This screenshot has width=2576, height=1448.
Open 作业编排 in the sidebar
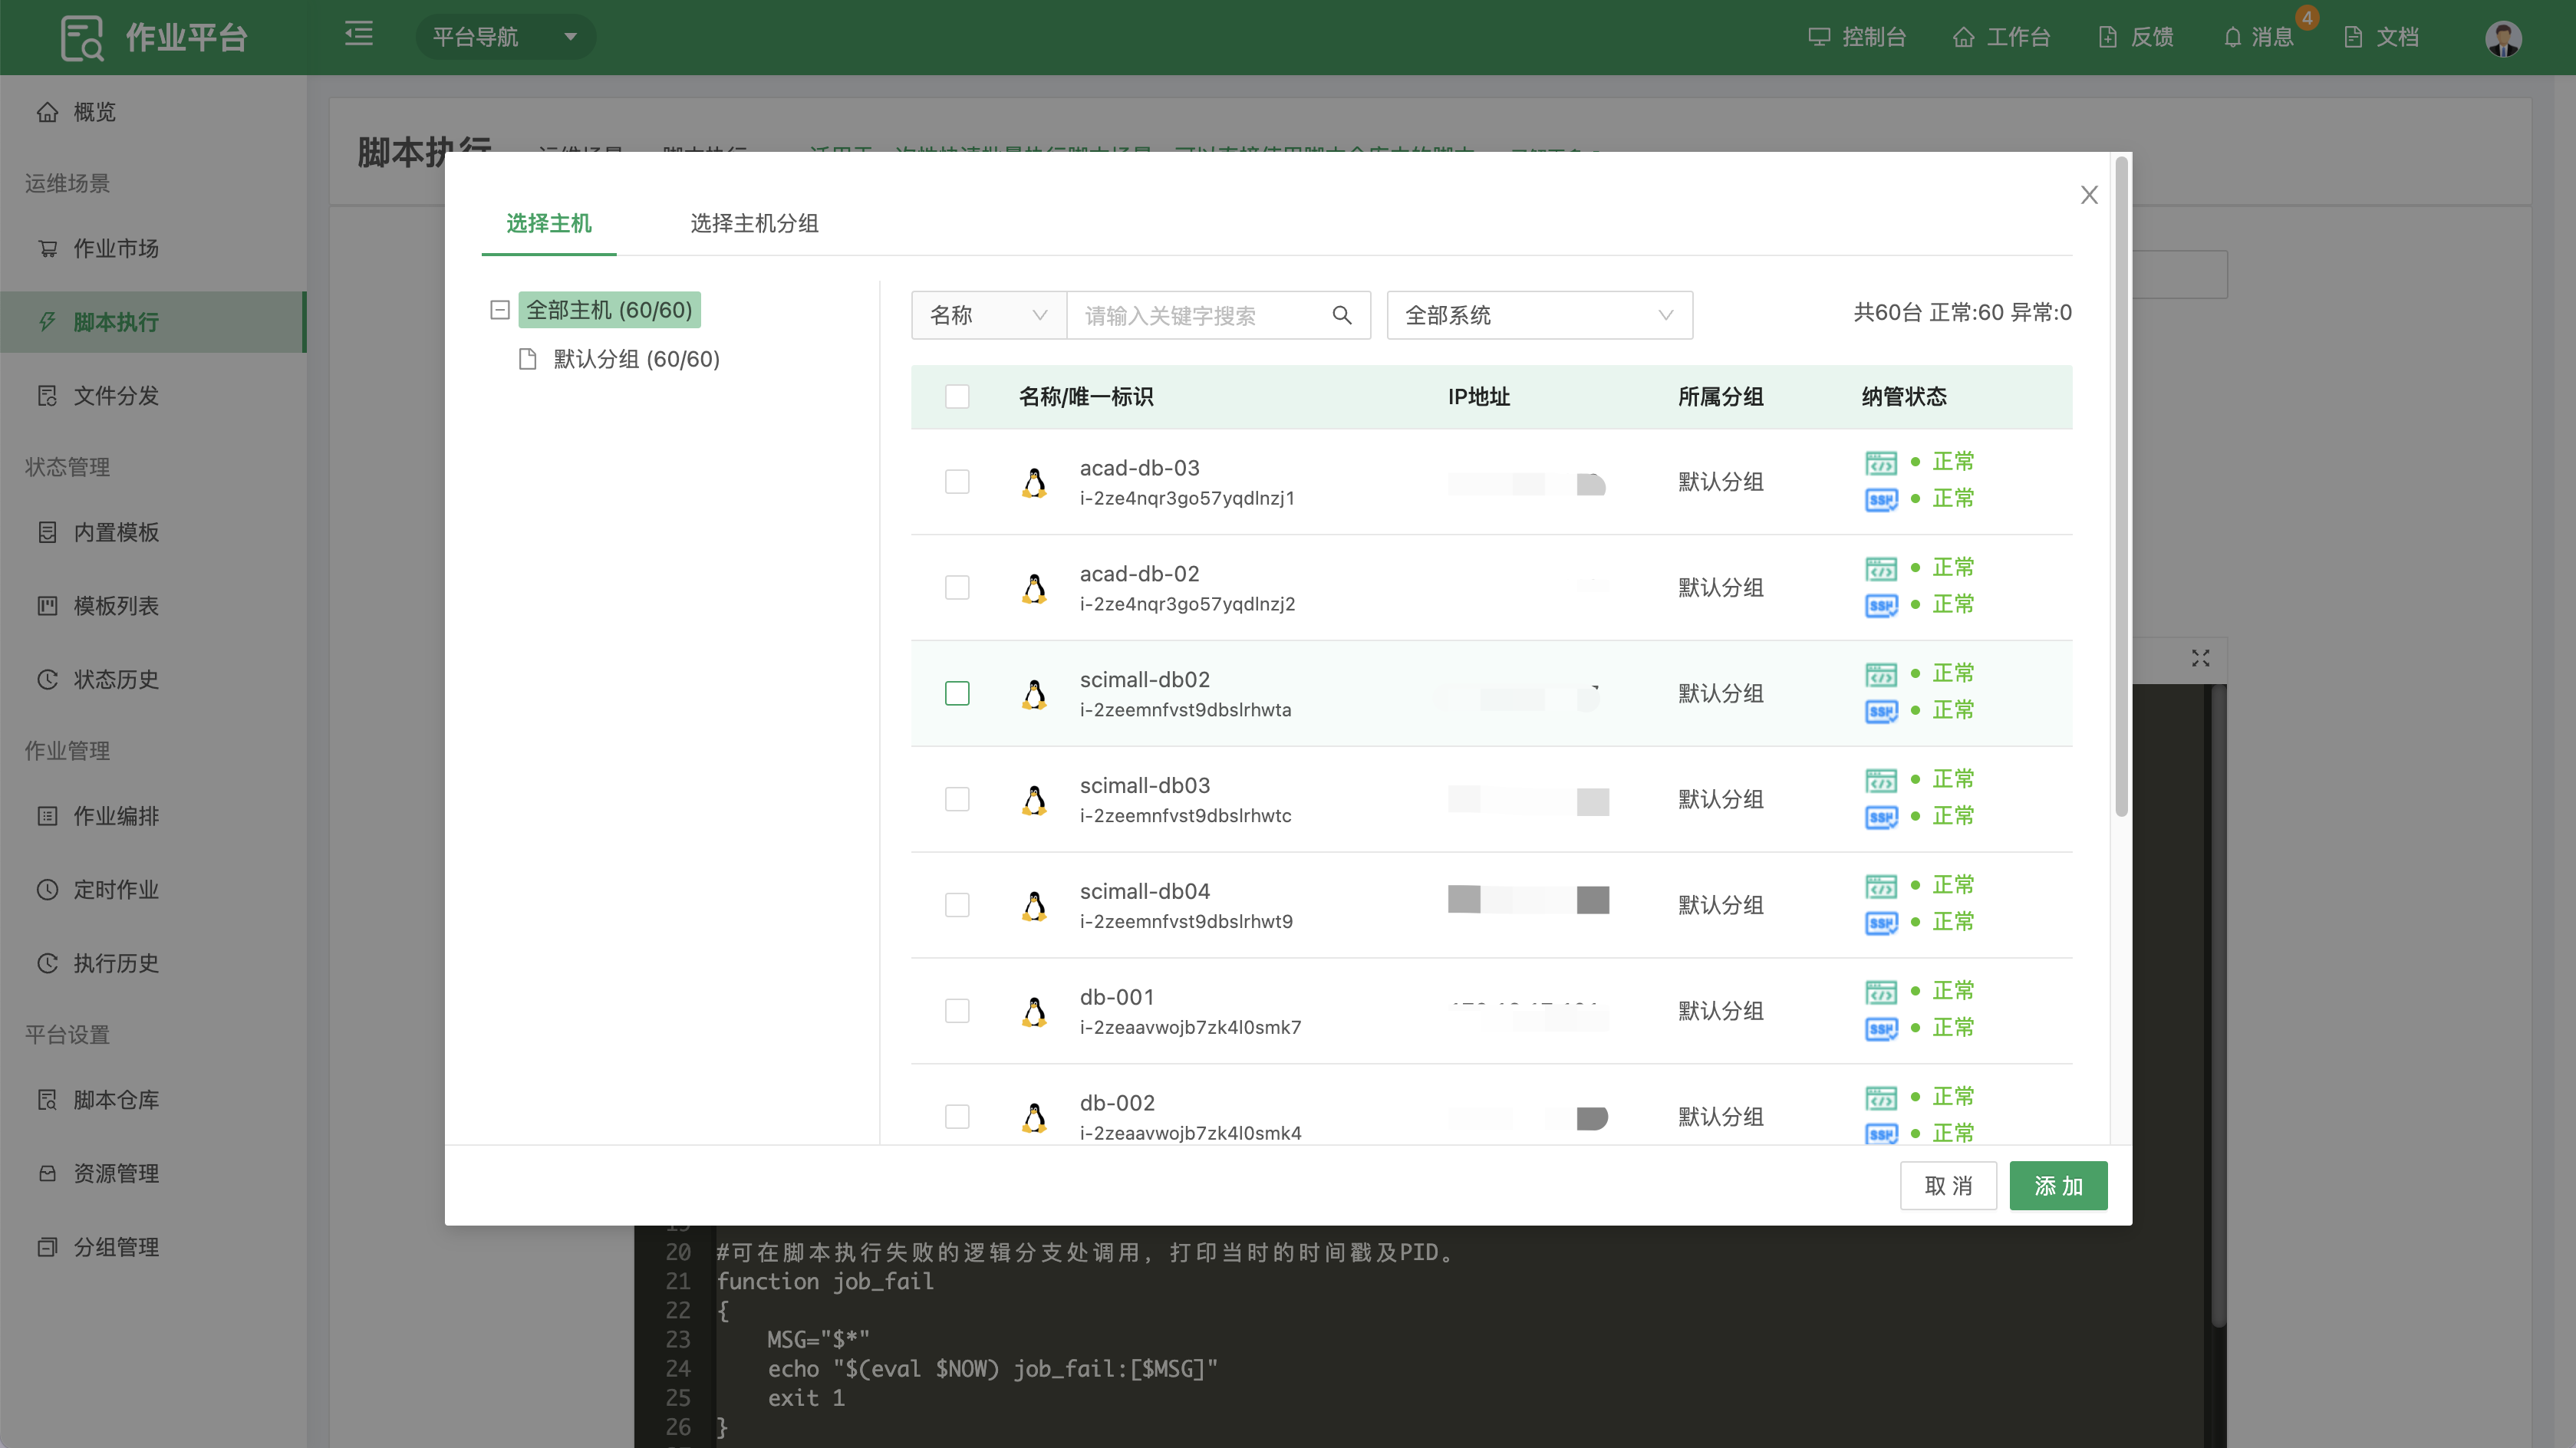coord(153,816)
